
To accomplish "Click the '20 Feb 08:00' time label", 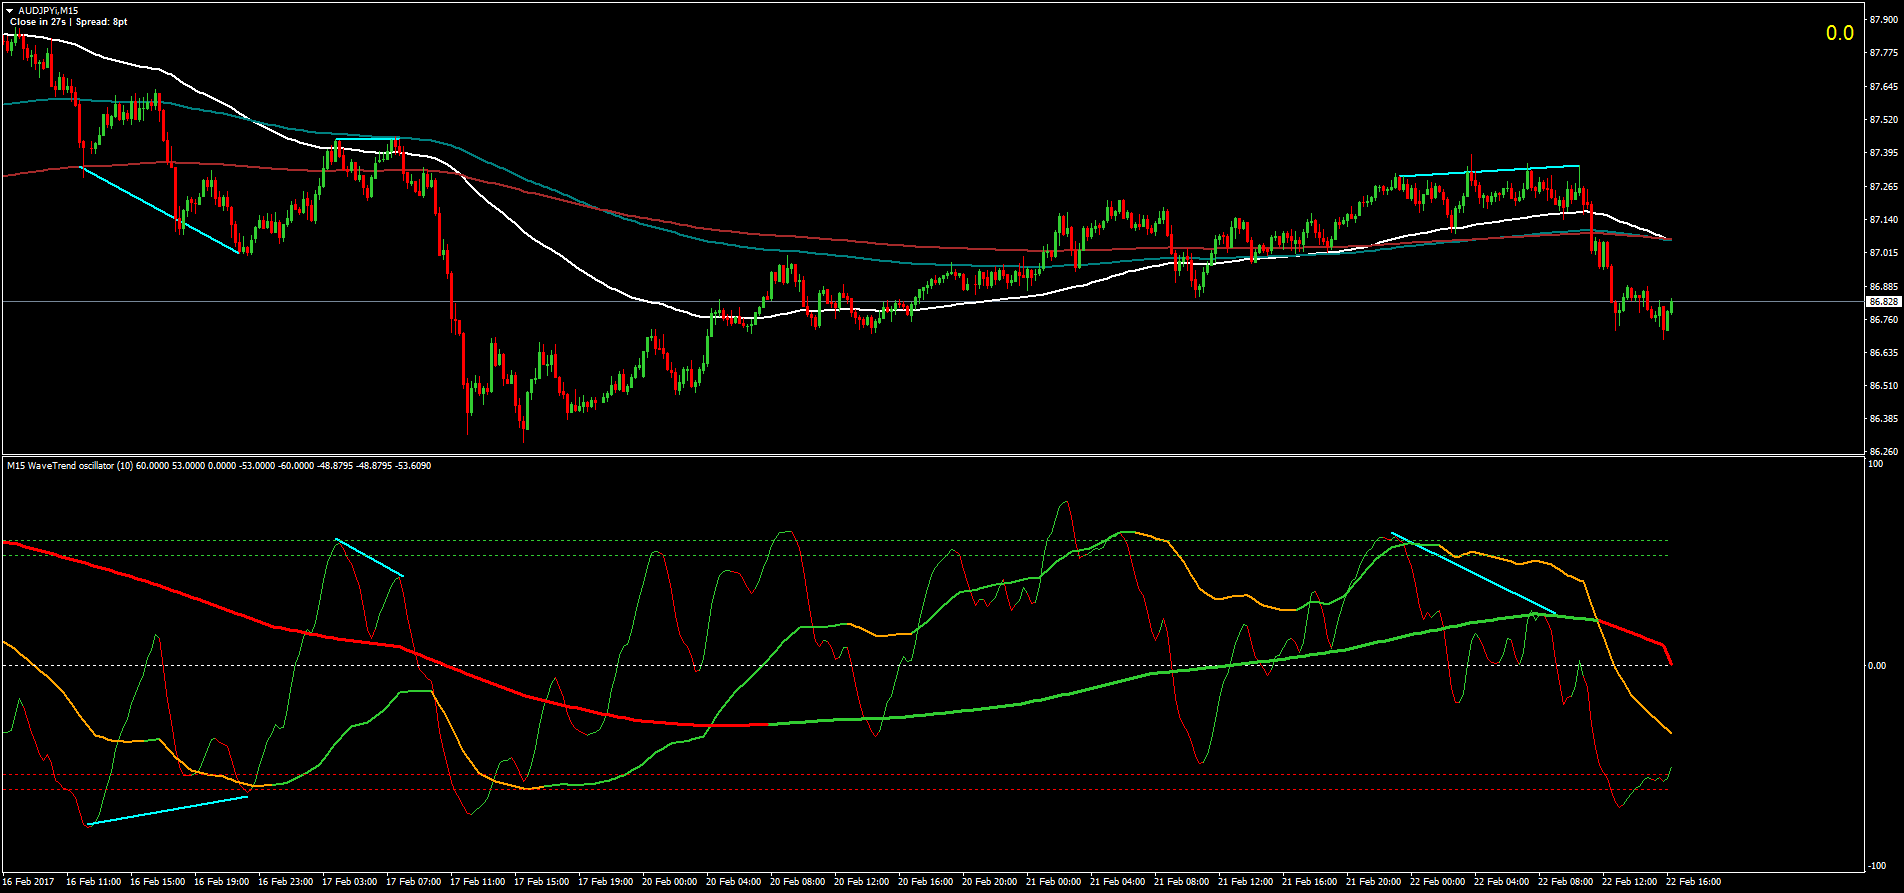I will click(797, 882).
